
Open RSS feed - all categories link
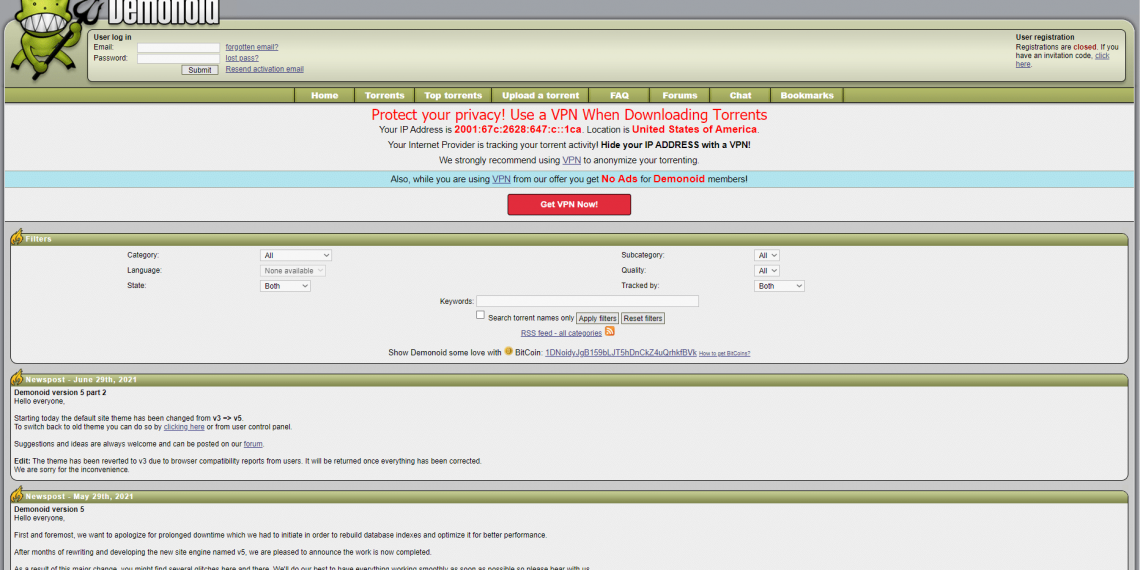(x=561, y=333)
